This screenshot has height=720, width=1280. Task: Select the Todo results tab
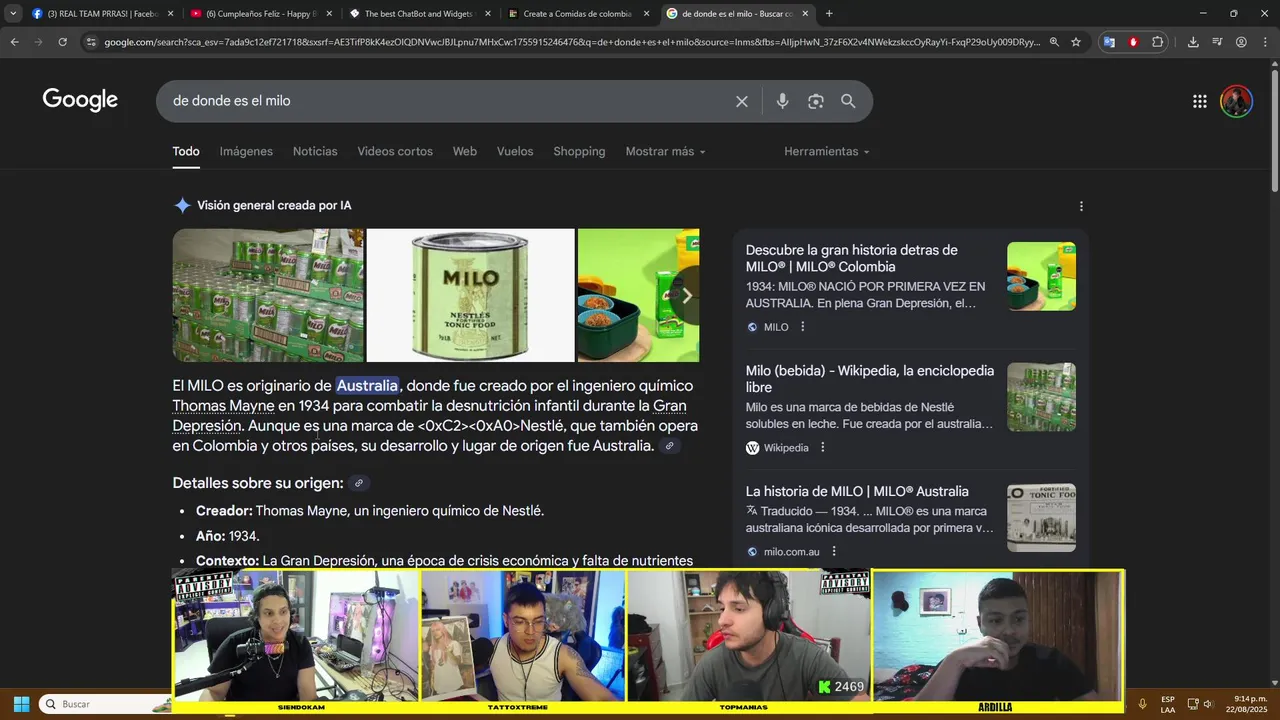pyautogui.click(x=186, y=151)
